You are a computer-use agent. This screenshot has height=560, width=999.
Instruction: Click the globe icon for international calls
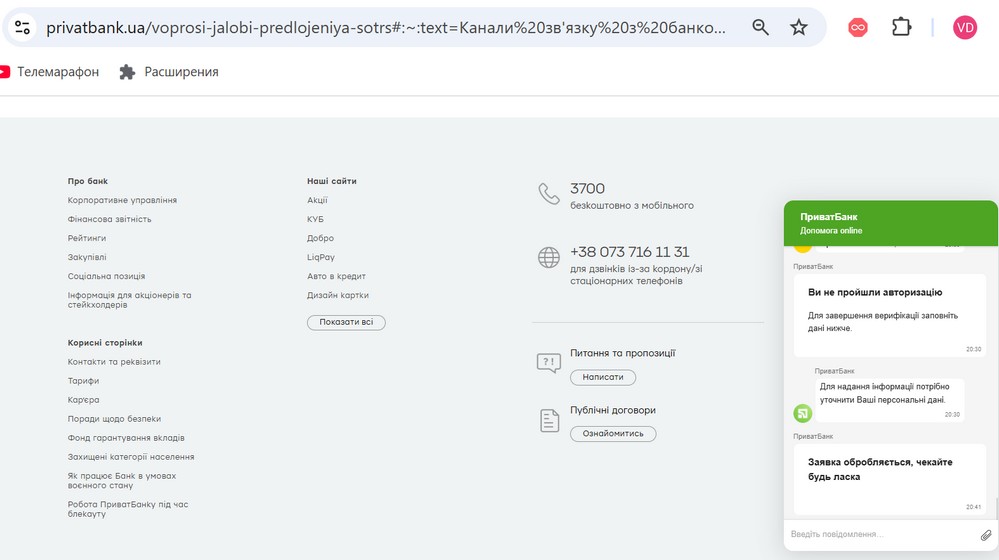pos(549,257)
